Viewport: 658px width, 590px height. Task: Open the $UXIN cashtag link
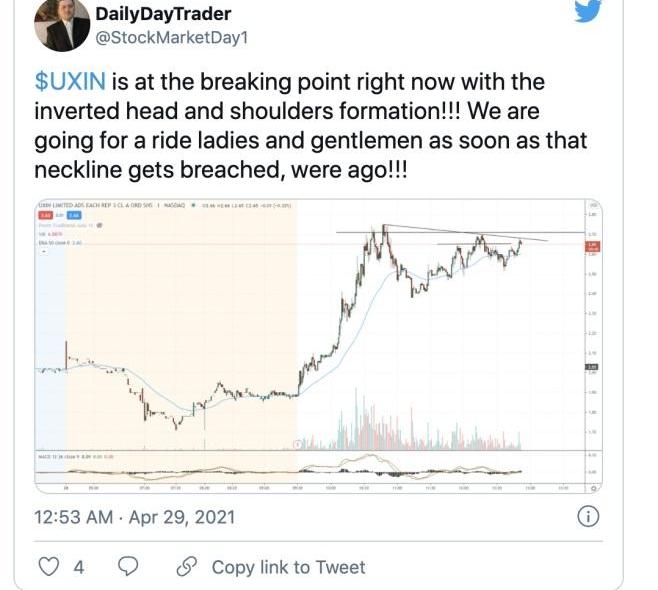70,81
